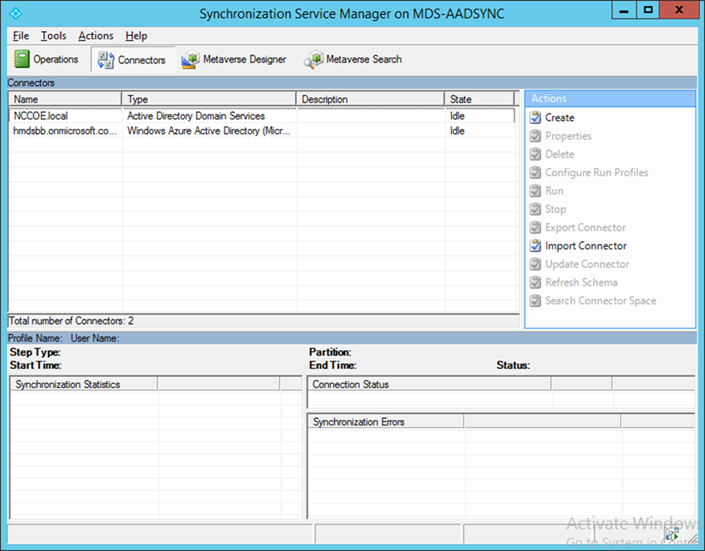Open the File menu
This screenshot has width=705, height=551.
[21, 36]
